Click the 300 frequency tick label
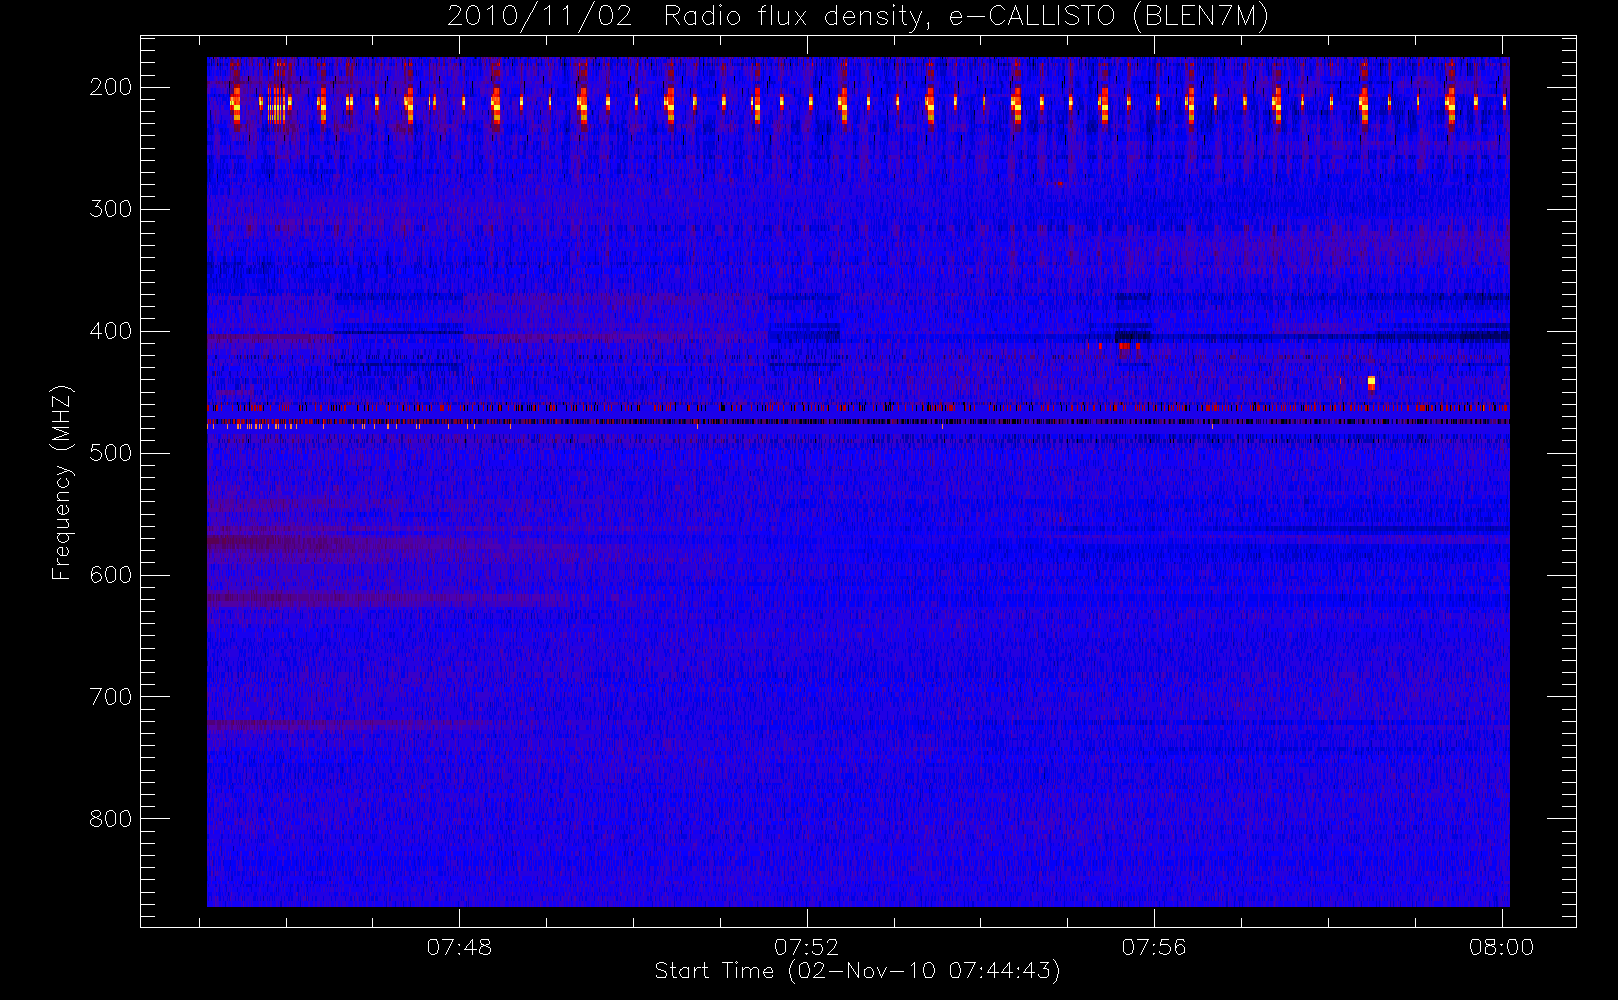 coord(111,209)
